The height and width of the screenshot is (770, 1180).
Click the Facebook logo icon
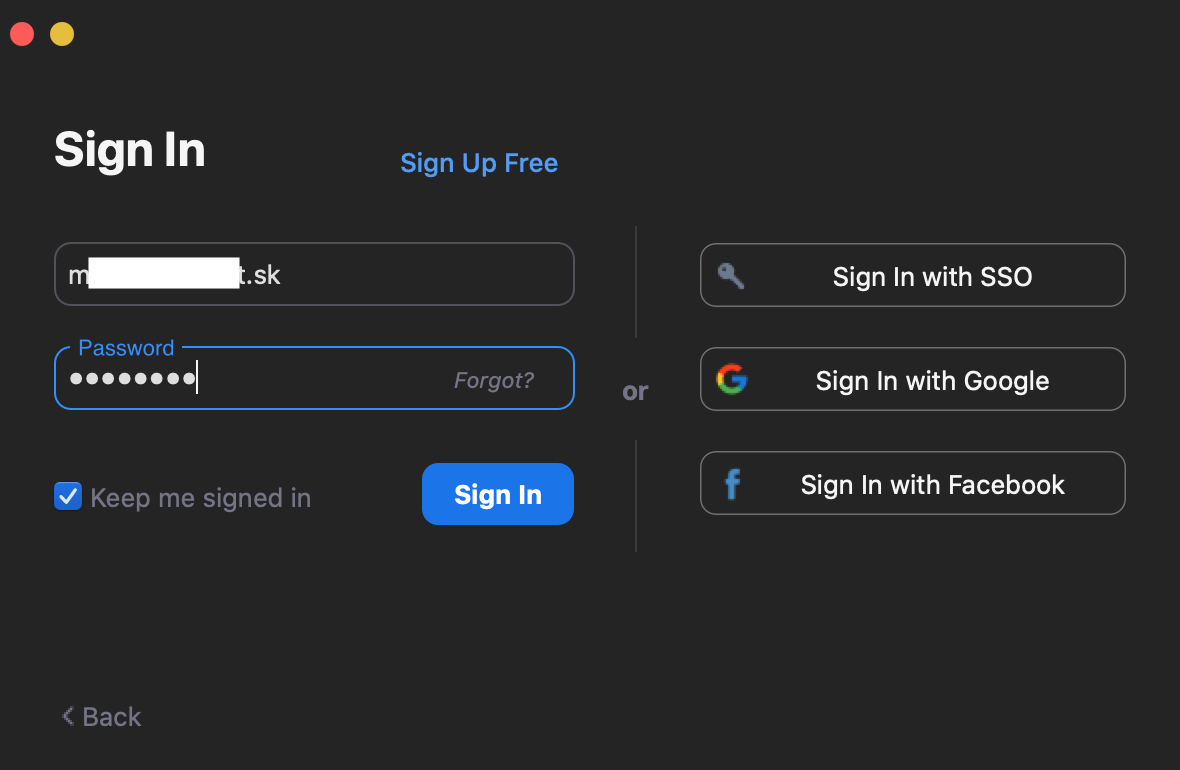(x=732, y=484)
